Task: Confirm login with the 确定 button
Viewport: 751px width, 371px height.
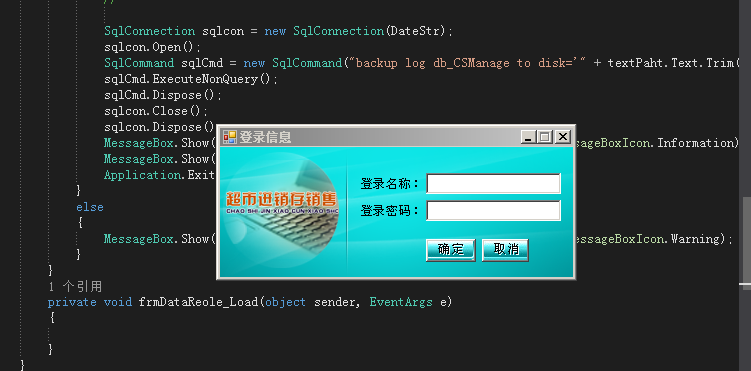Action: coord(451,250)
